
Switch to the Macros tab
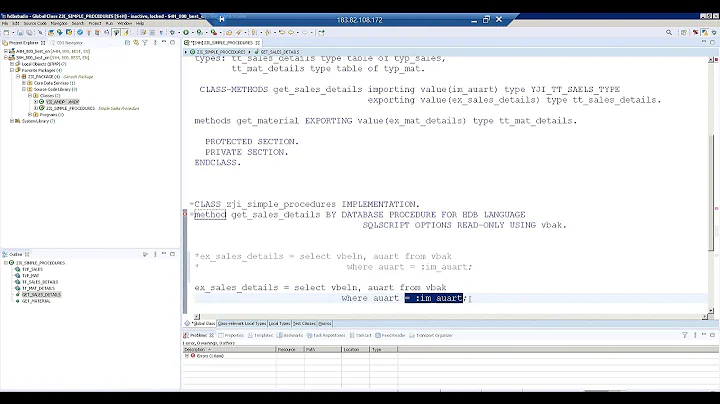pyautogui.click(x=325, y=324)
